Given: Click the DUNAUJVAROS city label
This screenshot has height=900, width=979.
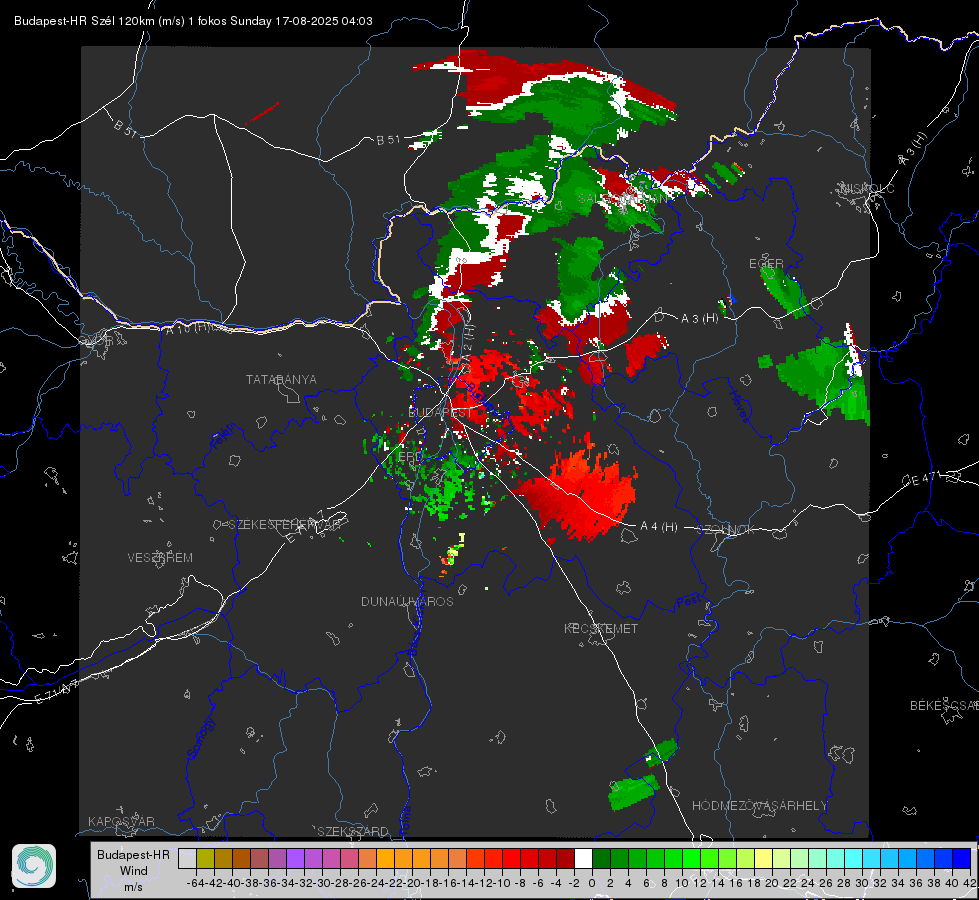Looking at the screenshot, I should click(407, 601).
